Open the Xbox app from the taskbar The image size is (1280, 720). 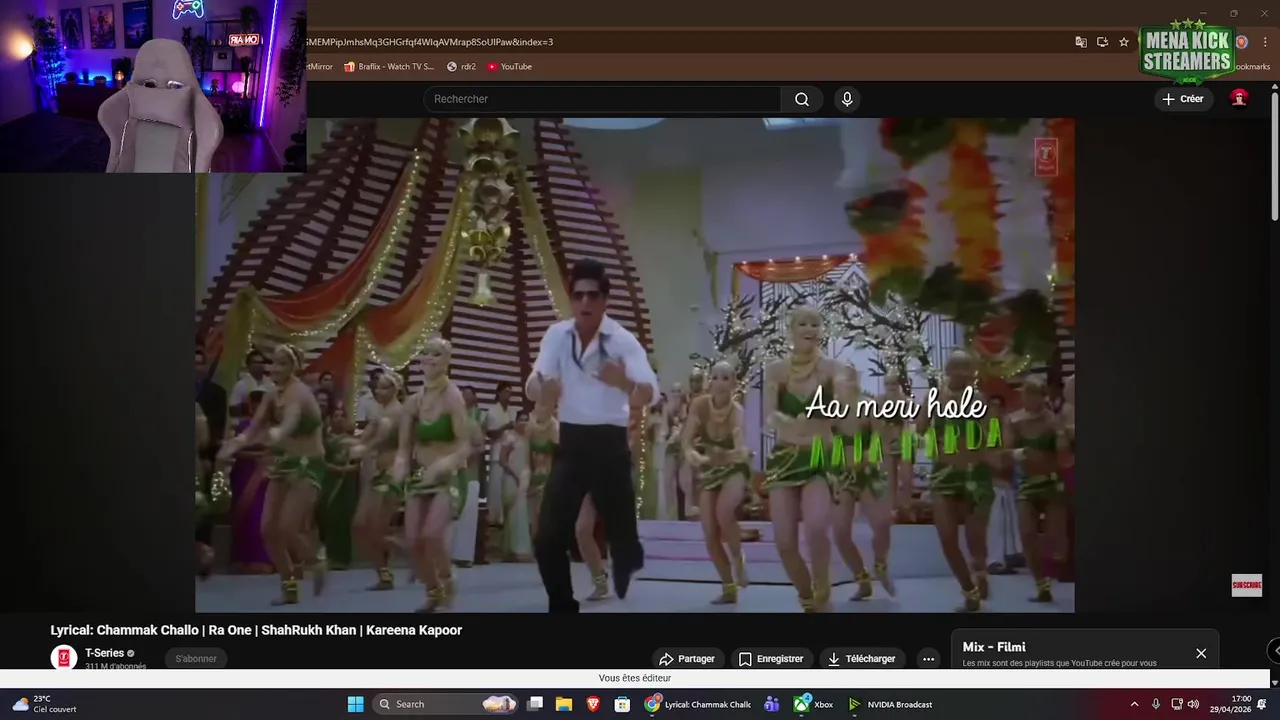pyautogui.click(x=813, y=704)
